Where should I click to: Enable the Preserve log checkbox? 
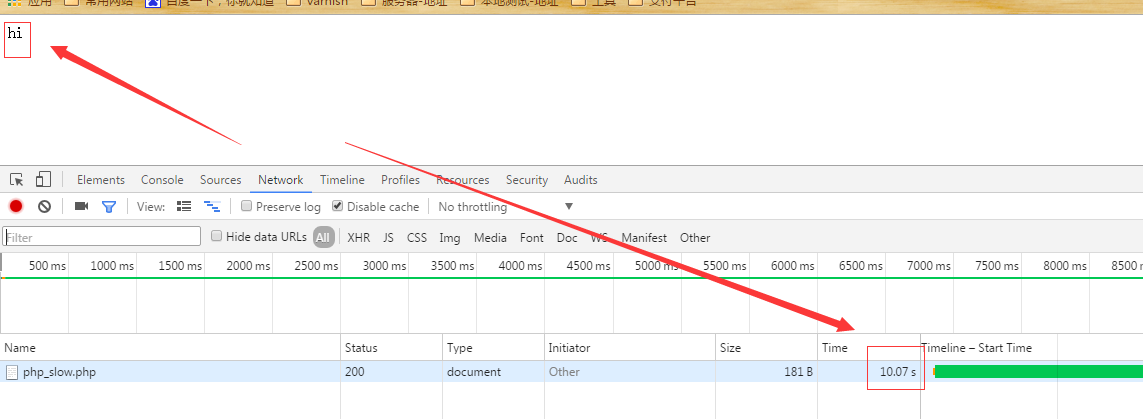click(246, 207)
